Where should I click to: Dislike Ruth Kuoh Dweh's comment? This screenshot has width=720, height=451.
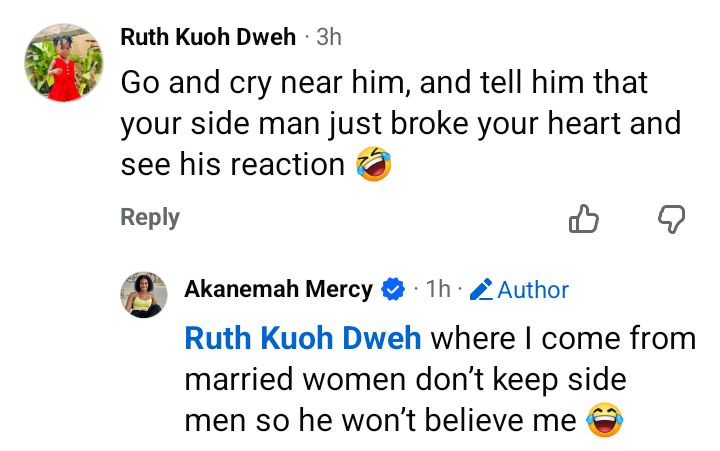(671, 218)
